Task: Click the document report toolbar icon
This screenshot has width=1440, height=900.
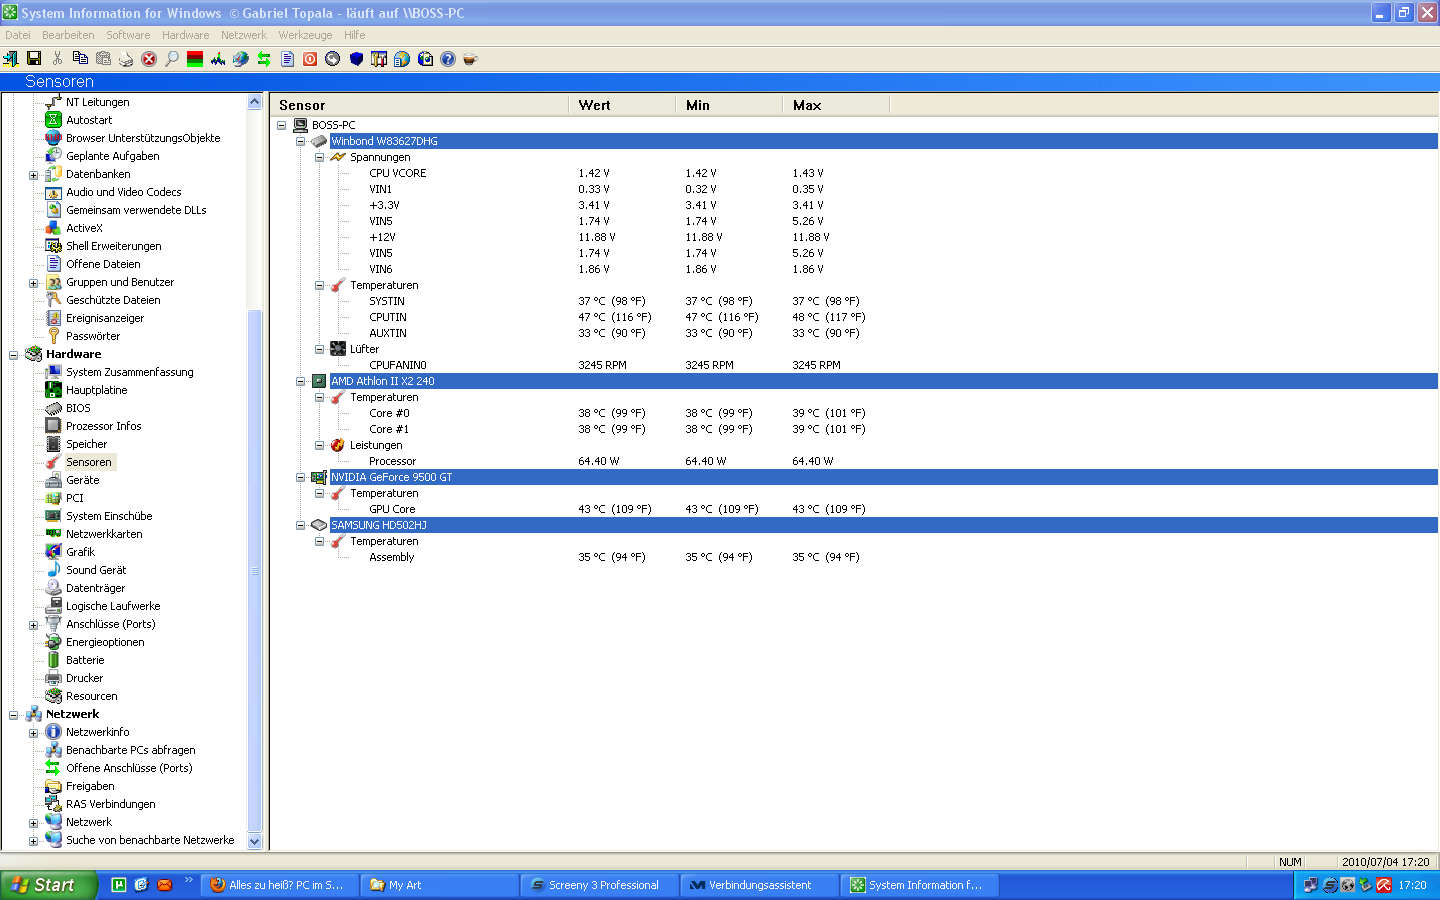Action: [x=287, y=59]
